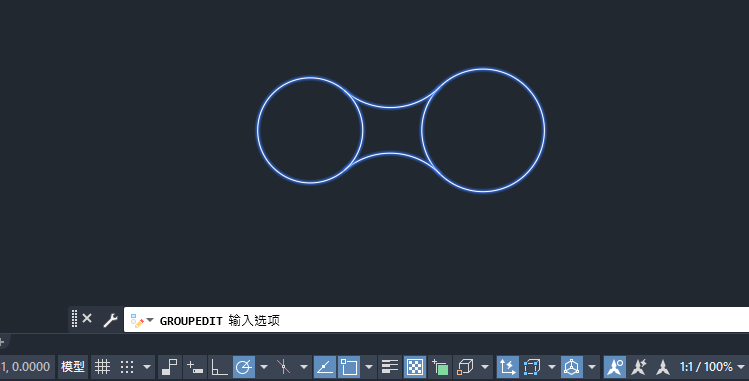Open polar tracking angle dropdown
The height and width of the screenshot is (381, 749).
point(264,367)
